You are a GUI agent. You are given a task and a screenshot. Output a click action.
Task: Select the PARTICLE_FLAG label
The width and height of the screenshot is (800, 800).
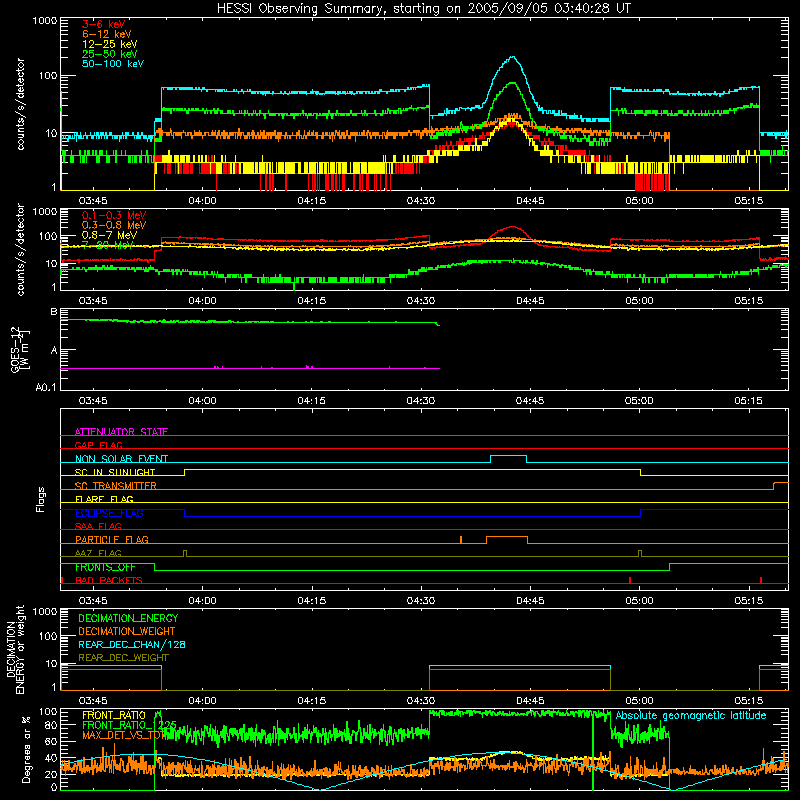point(112,540)
